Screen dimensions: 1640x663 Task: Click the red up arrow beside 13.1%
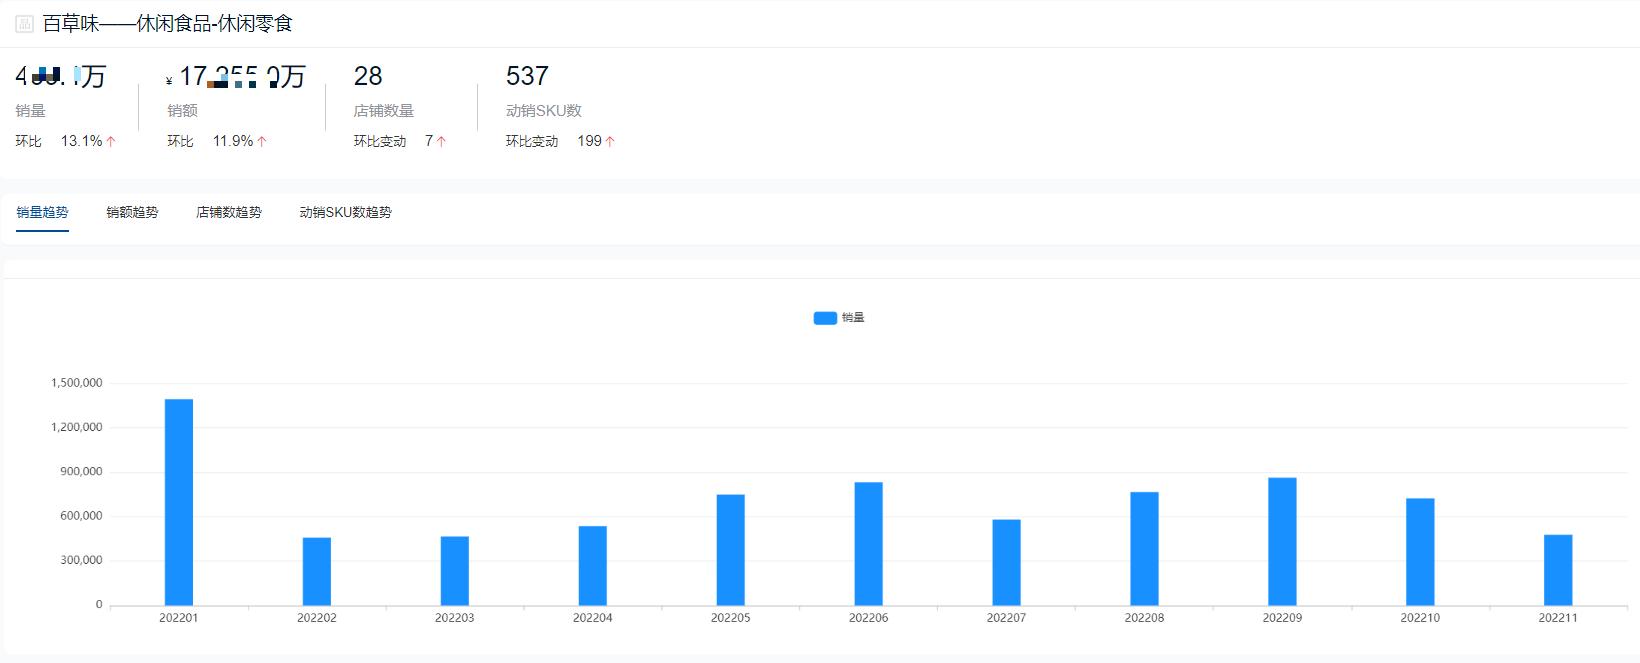point(111,142)
